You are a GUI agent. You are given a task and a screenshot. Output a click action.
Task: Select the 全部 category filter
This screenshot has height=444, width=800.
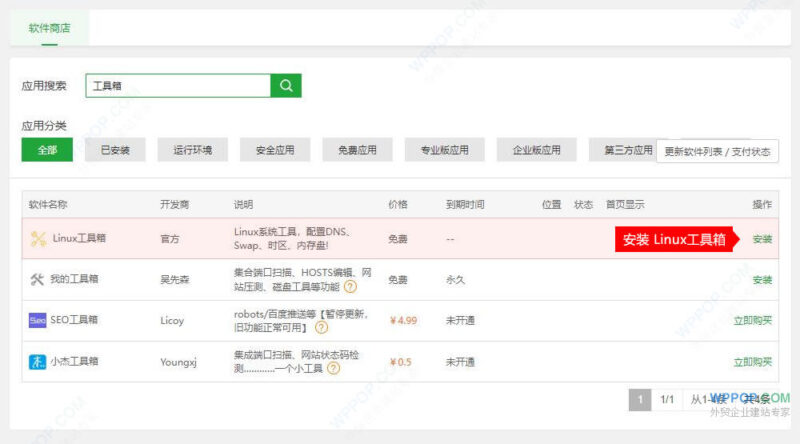pos(48,150)
